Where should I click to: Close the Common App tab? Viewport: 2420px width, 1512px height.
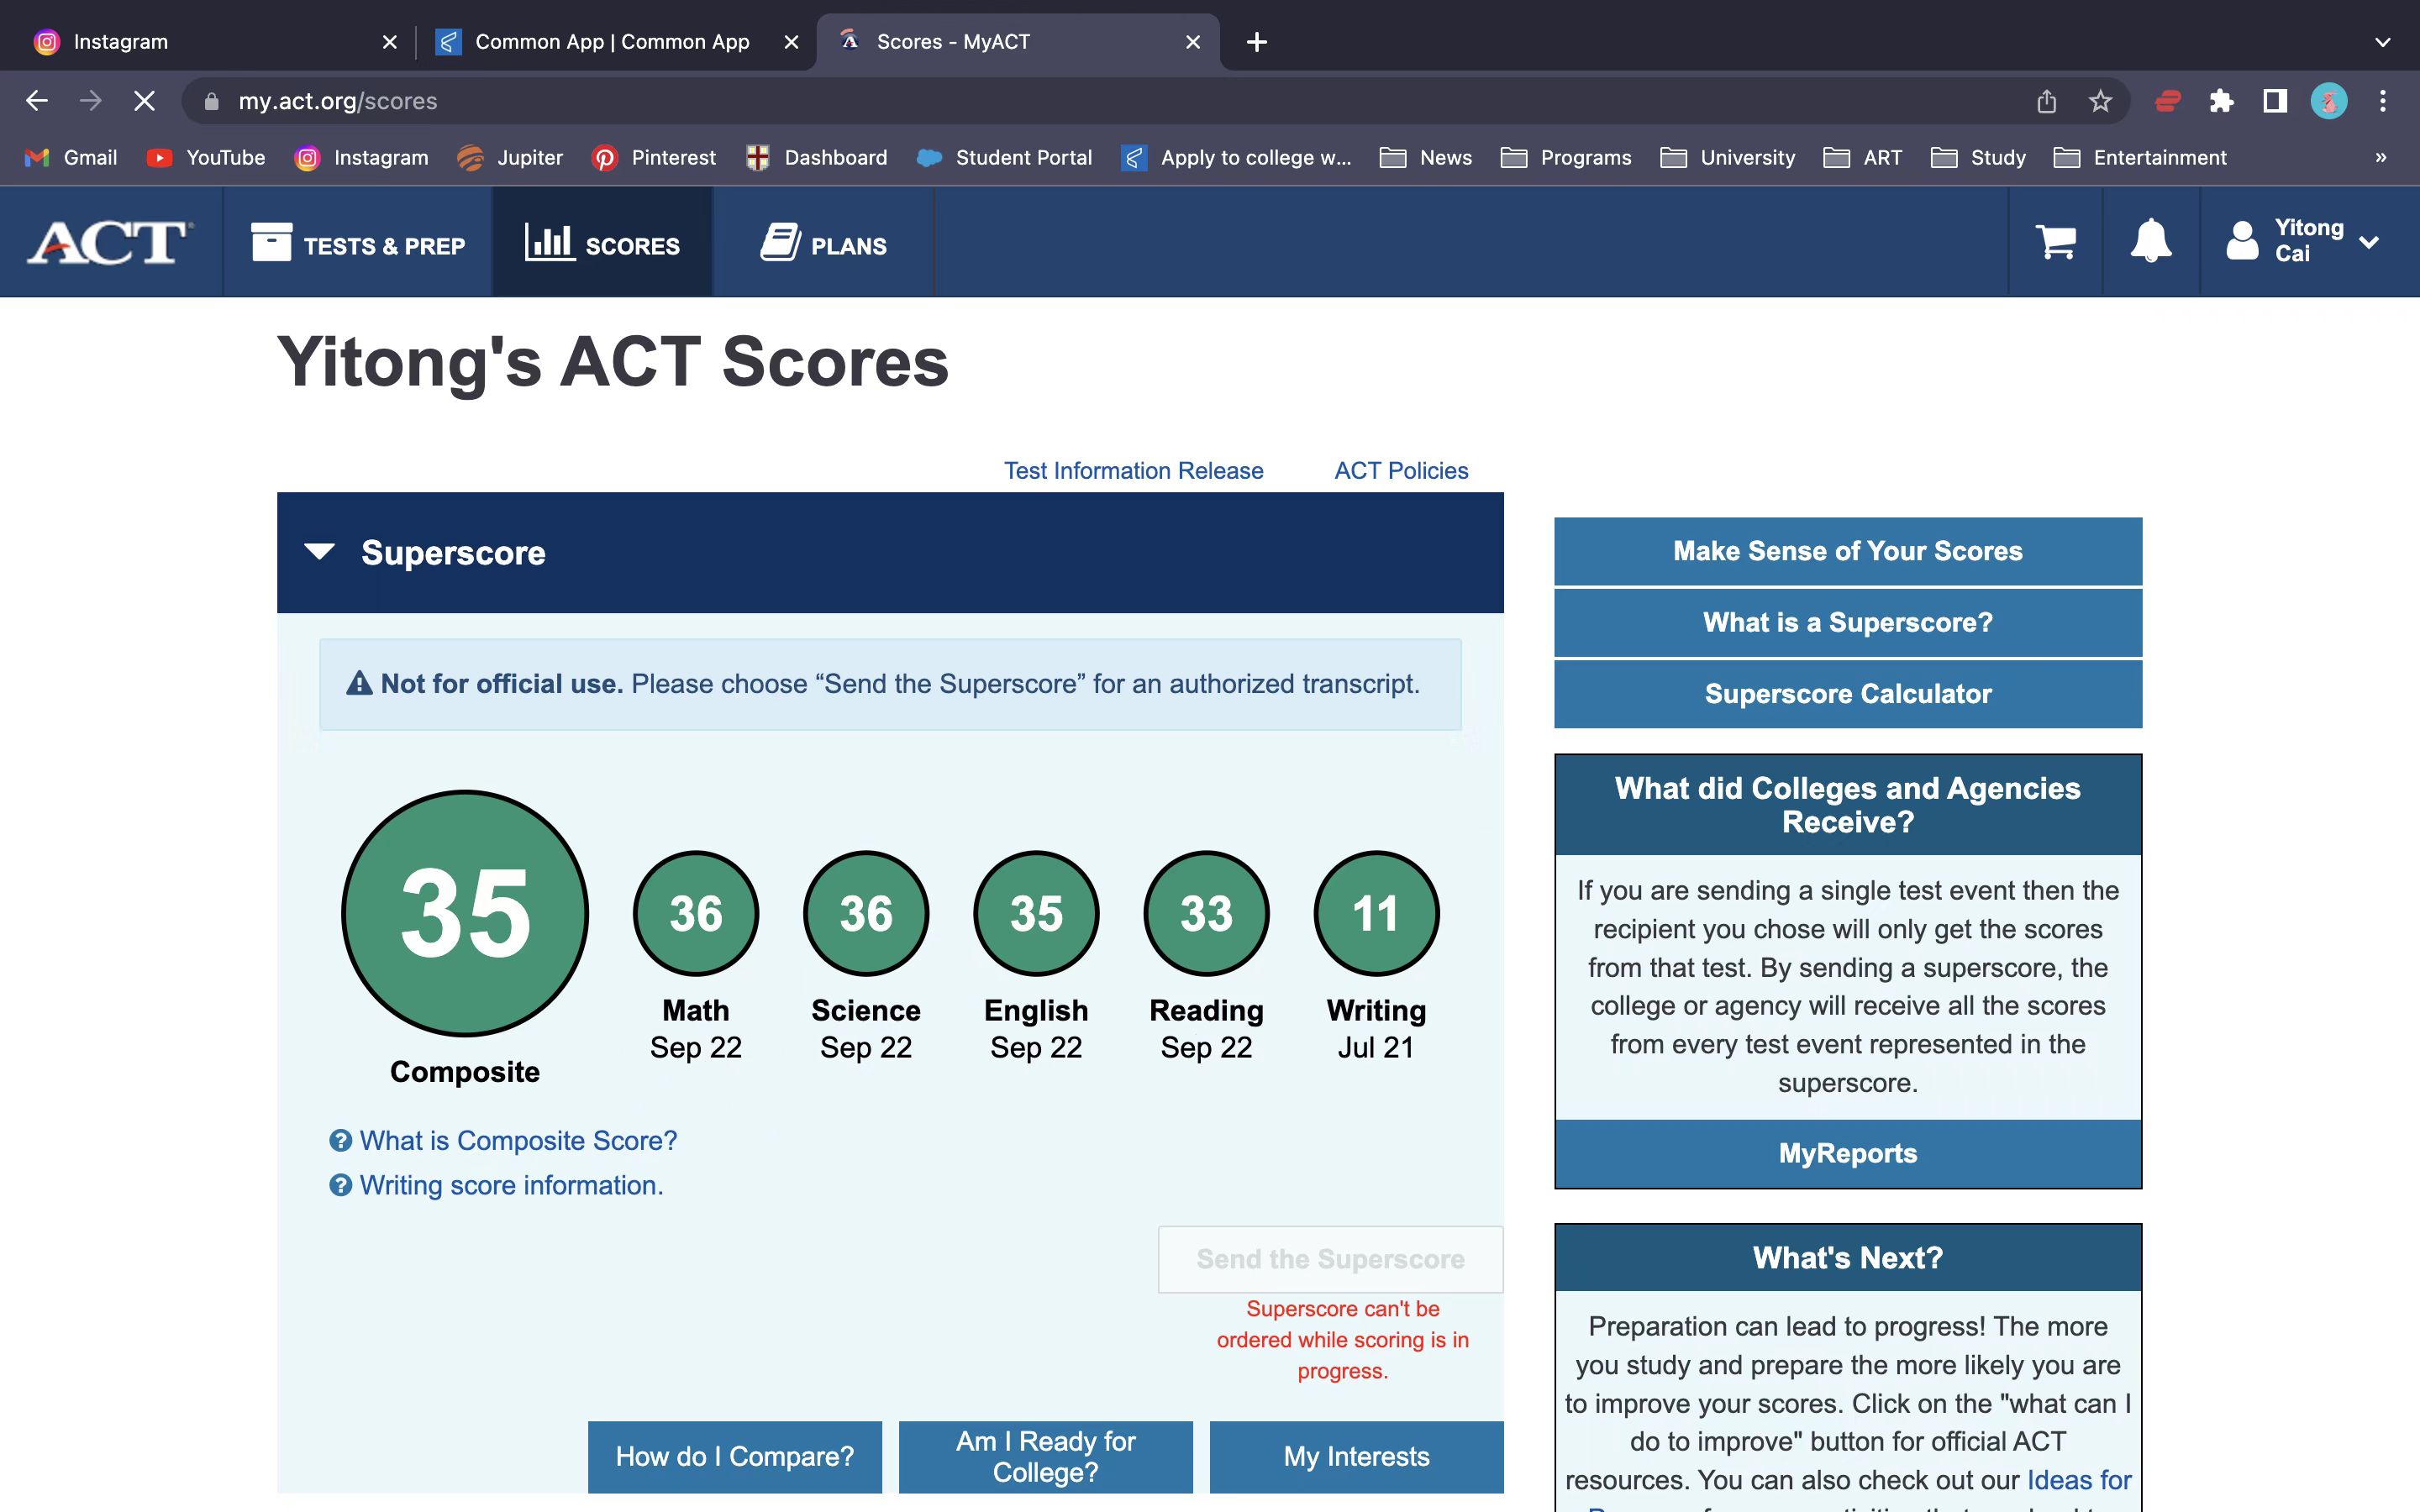tap(791, 42)
